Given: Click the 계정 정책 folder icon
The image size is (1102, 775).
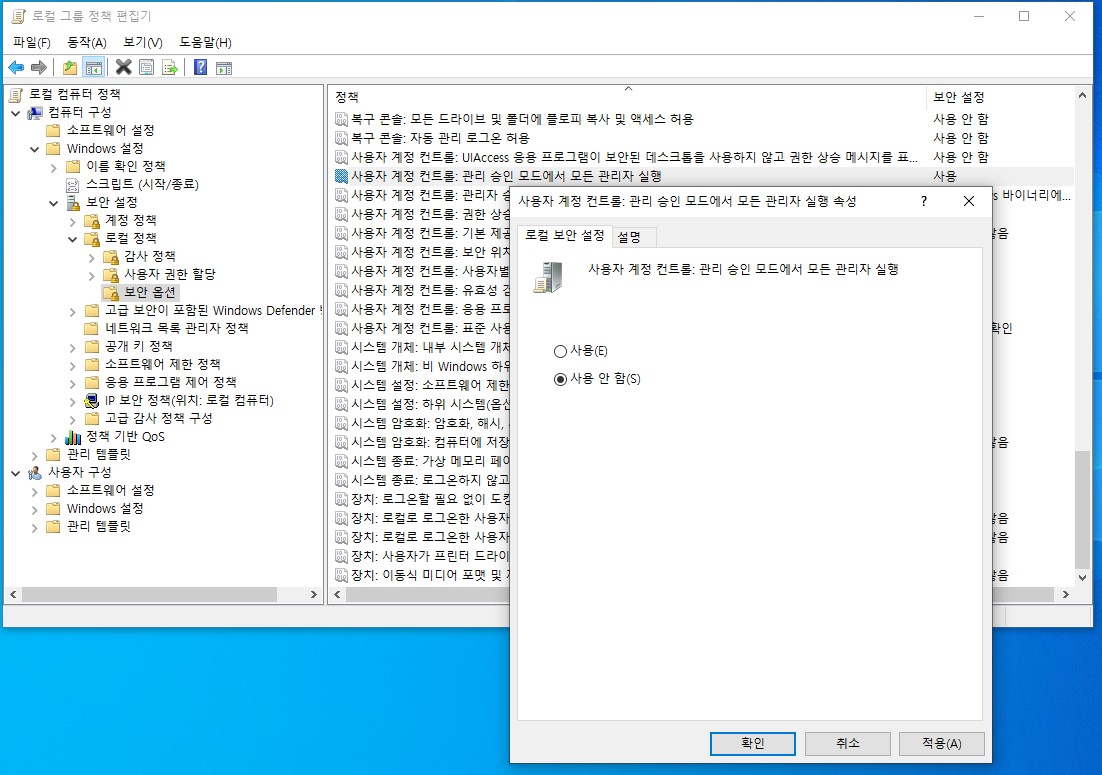Looking at the screenshot, I should click(x=92, y=221).
